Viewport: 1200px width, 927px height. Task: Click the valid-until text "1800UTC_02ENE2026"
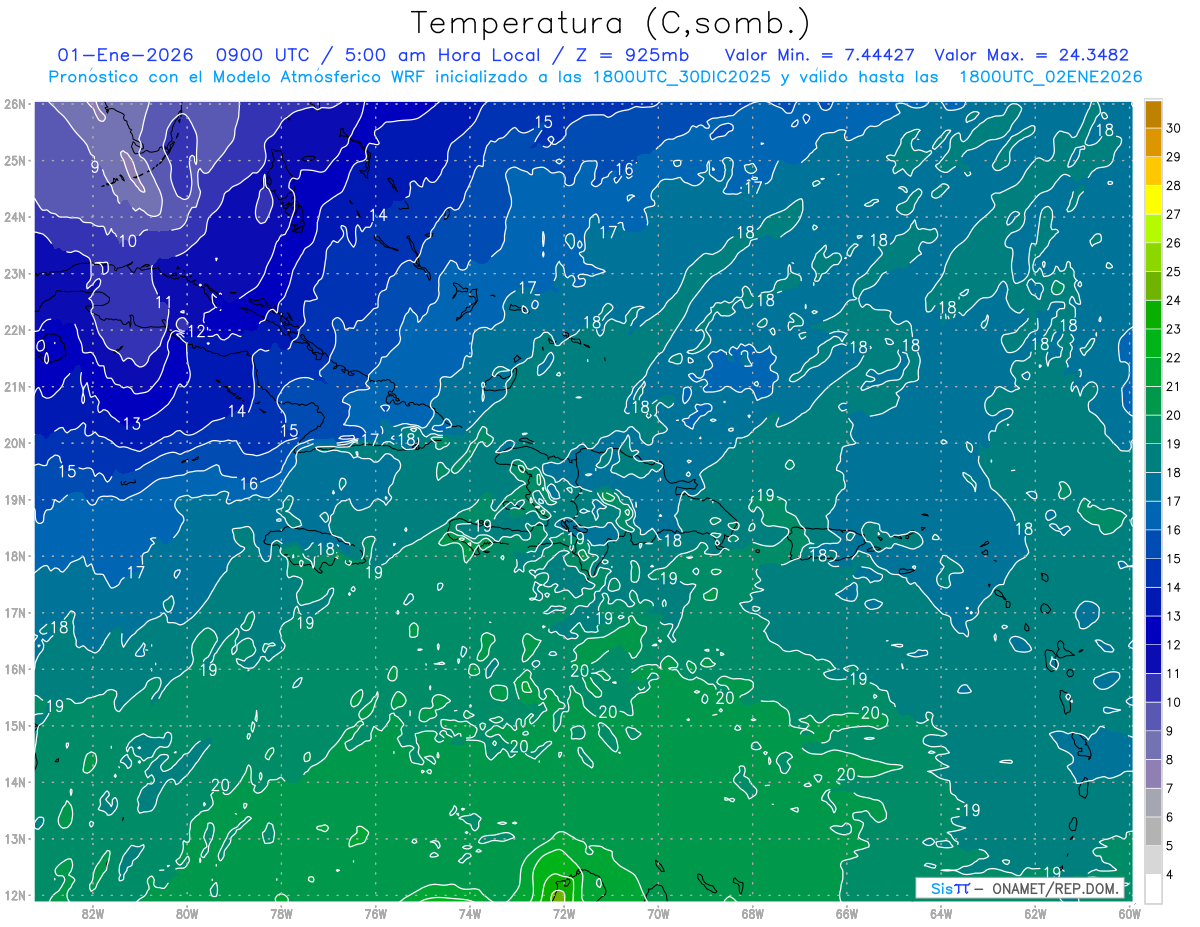coord(1050,77)
